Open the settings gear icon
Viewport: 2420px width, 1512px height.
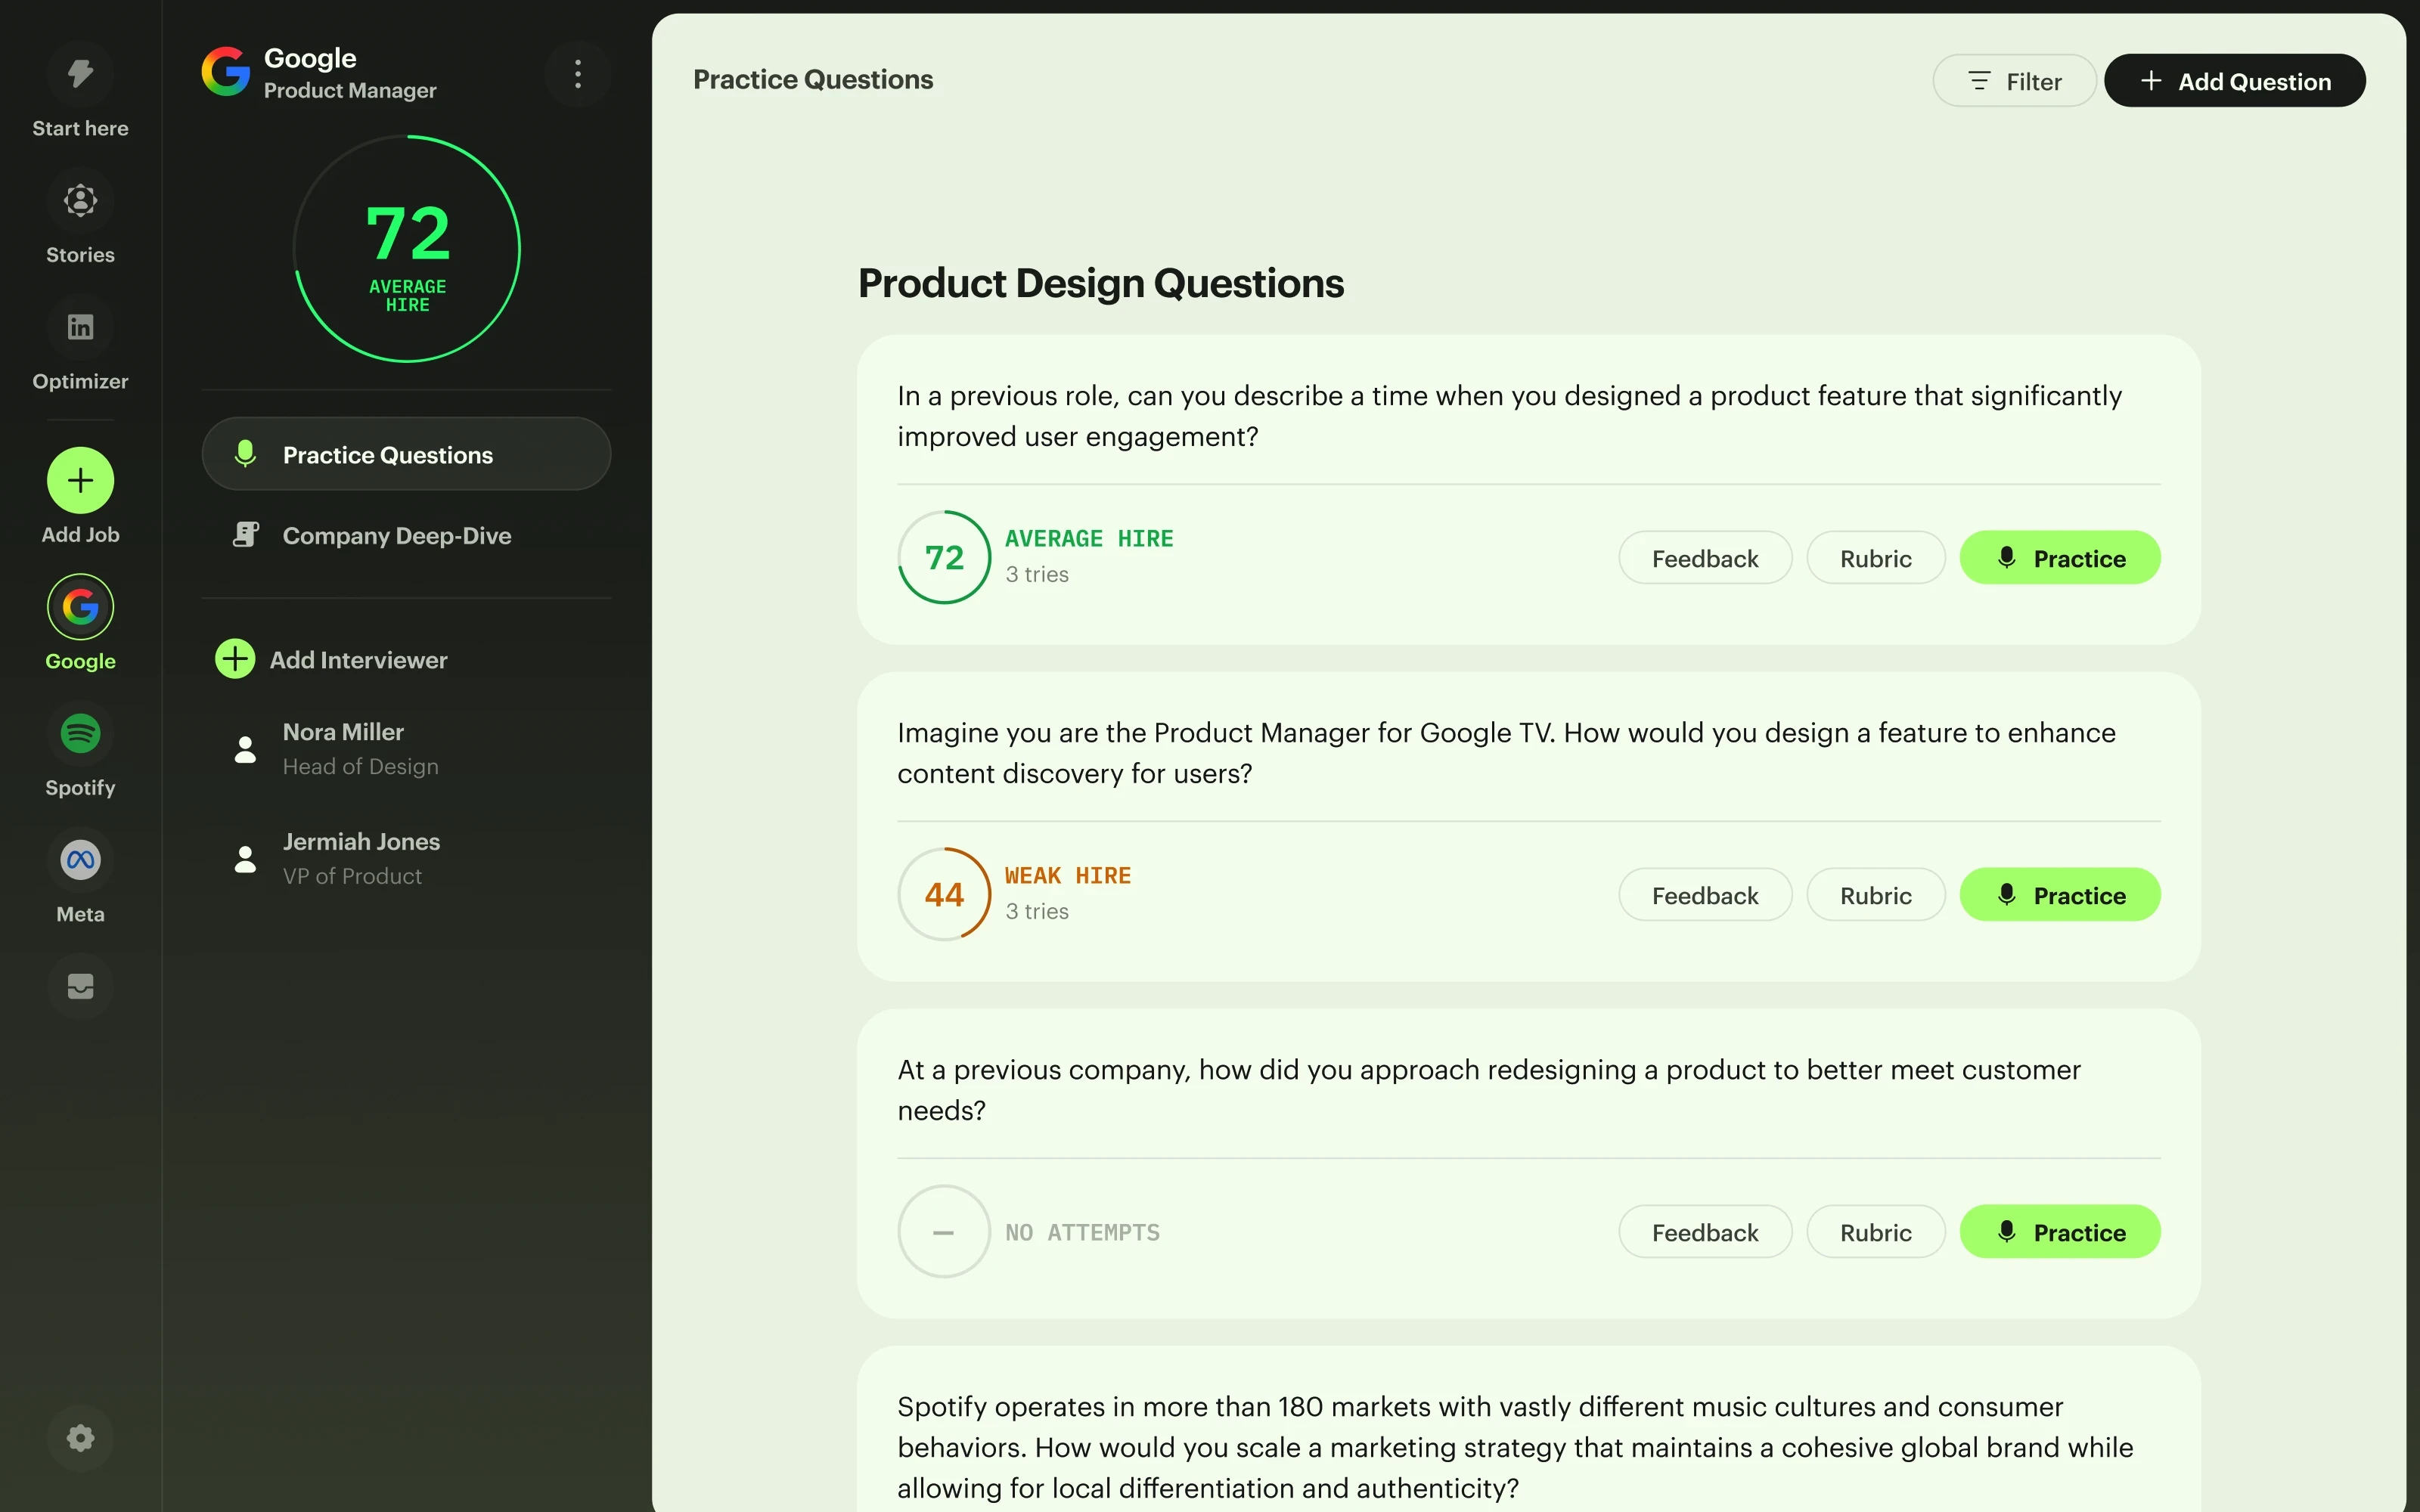(80, 1438)
